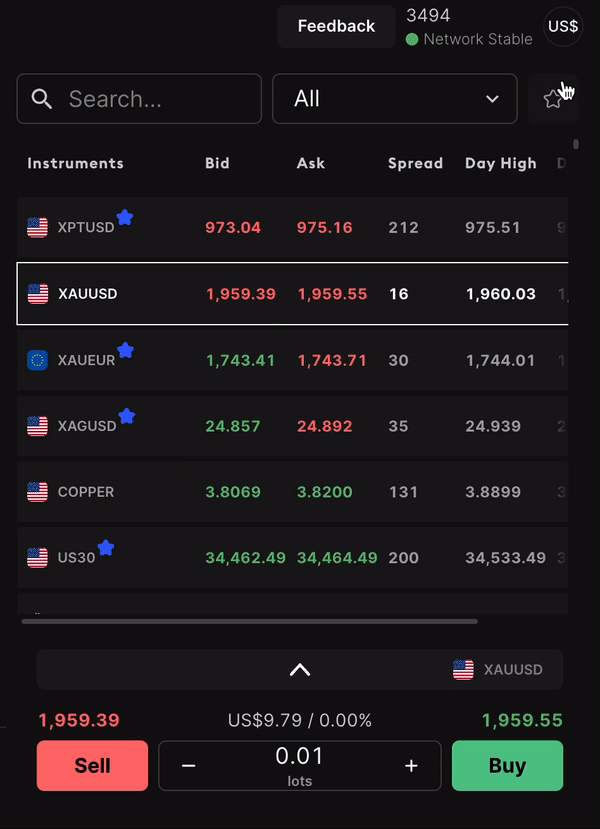This screenshot has height=829, width=600.
Task: Expand the trade panel with up chevron
Action: (x=300, y=670)
